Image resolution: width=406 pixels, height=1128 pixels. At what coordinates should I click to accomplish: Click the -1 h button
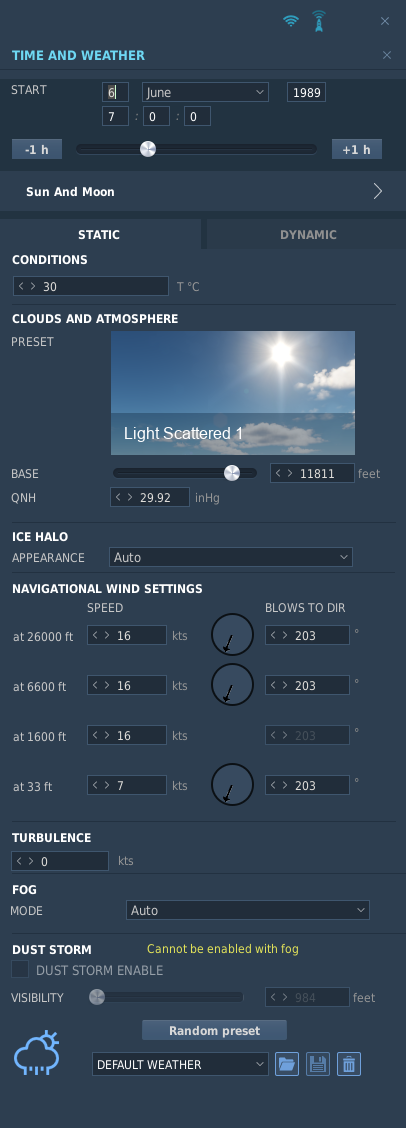[37, 149]
